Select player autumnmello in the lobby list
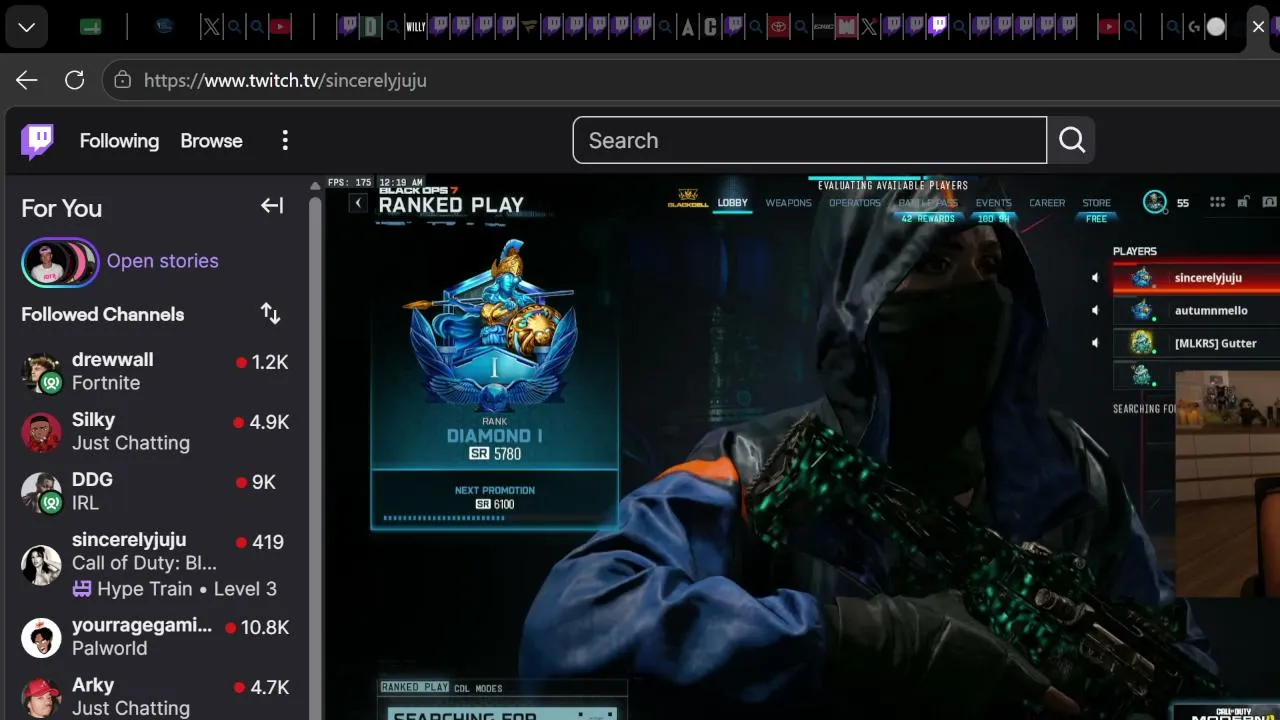Image resolution: width=1280 pixels, height=720 pixels. coord(1196,311)
